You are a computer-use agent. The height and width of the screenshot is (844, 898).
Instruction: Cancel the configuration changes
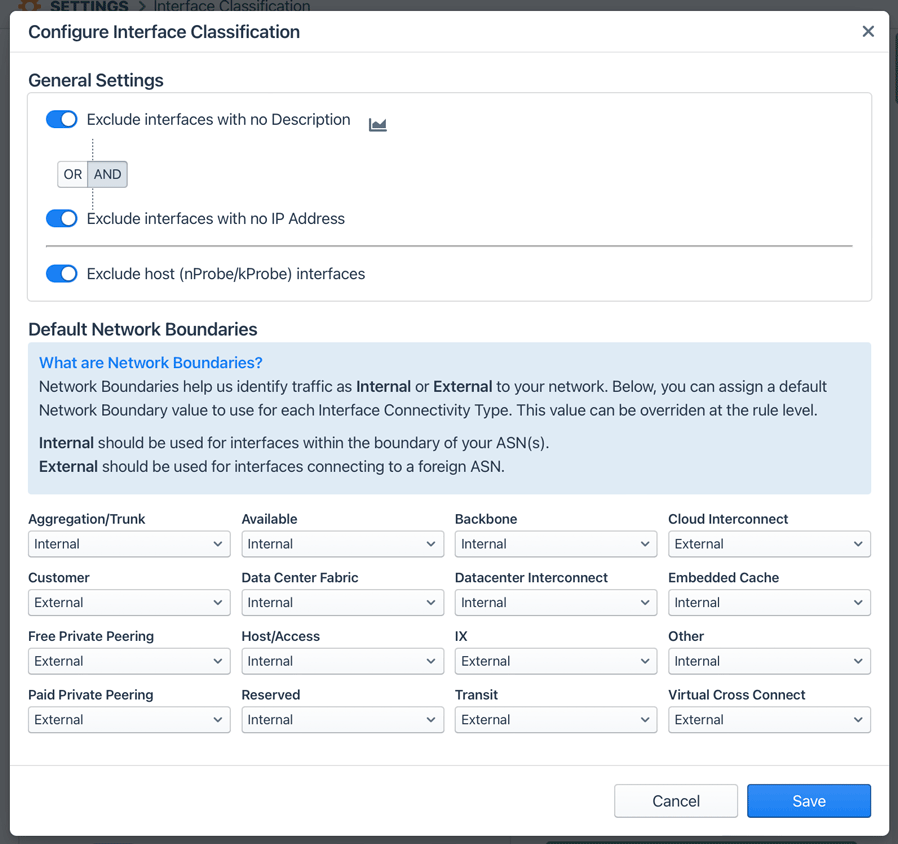click(676, 800)
